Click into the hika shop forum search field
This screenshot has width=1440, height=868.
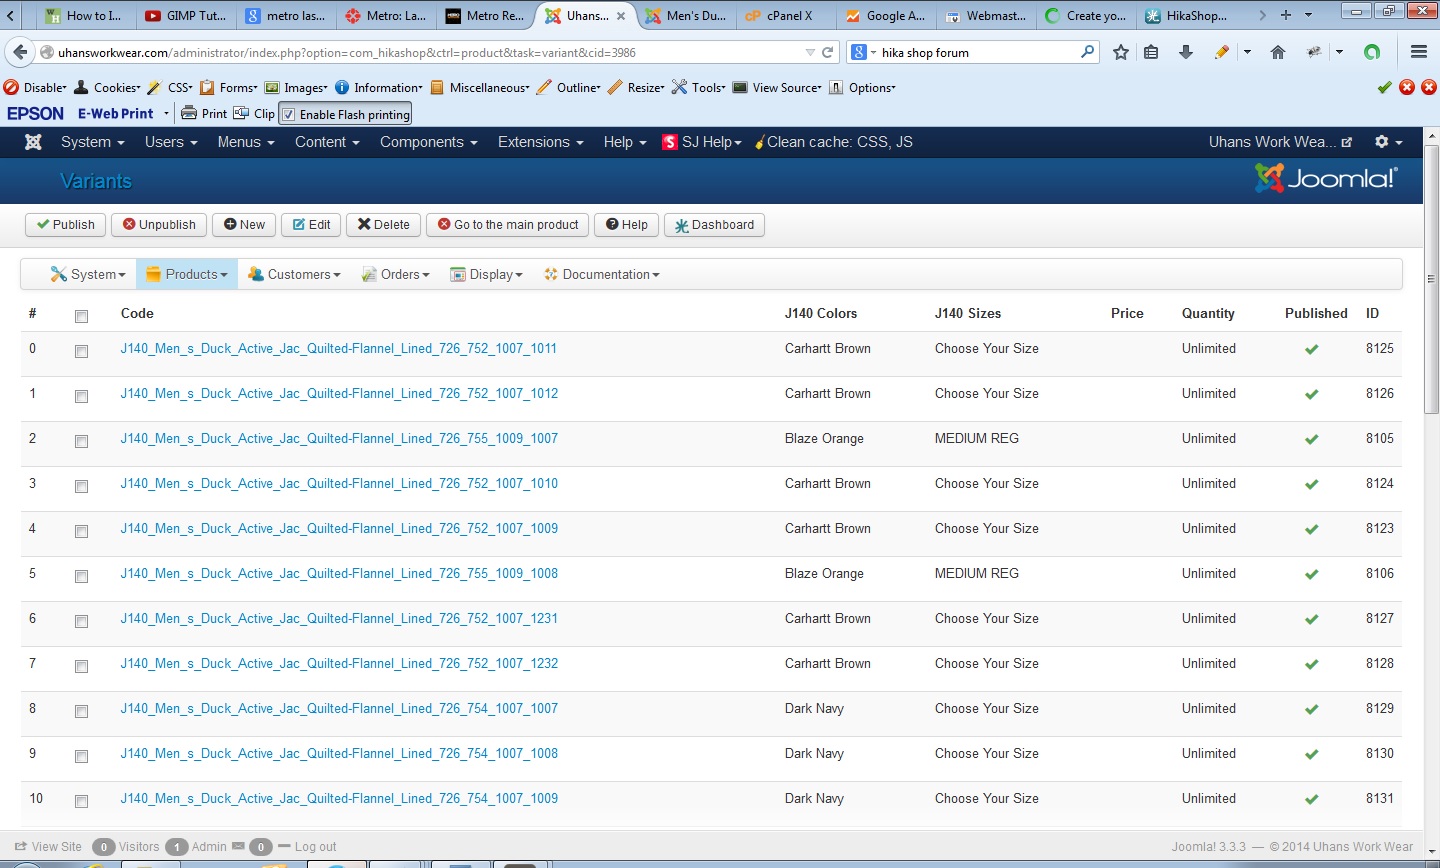pyautogui.click(x=978, y=52)
